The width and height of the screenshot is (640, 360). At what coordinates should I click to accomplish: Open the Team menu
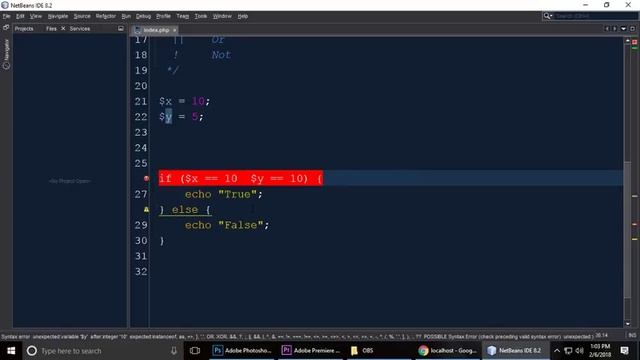tap(182, 16)
